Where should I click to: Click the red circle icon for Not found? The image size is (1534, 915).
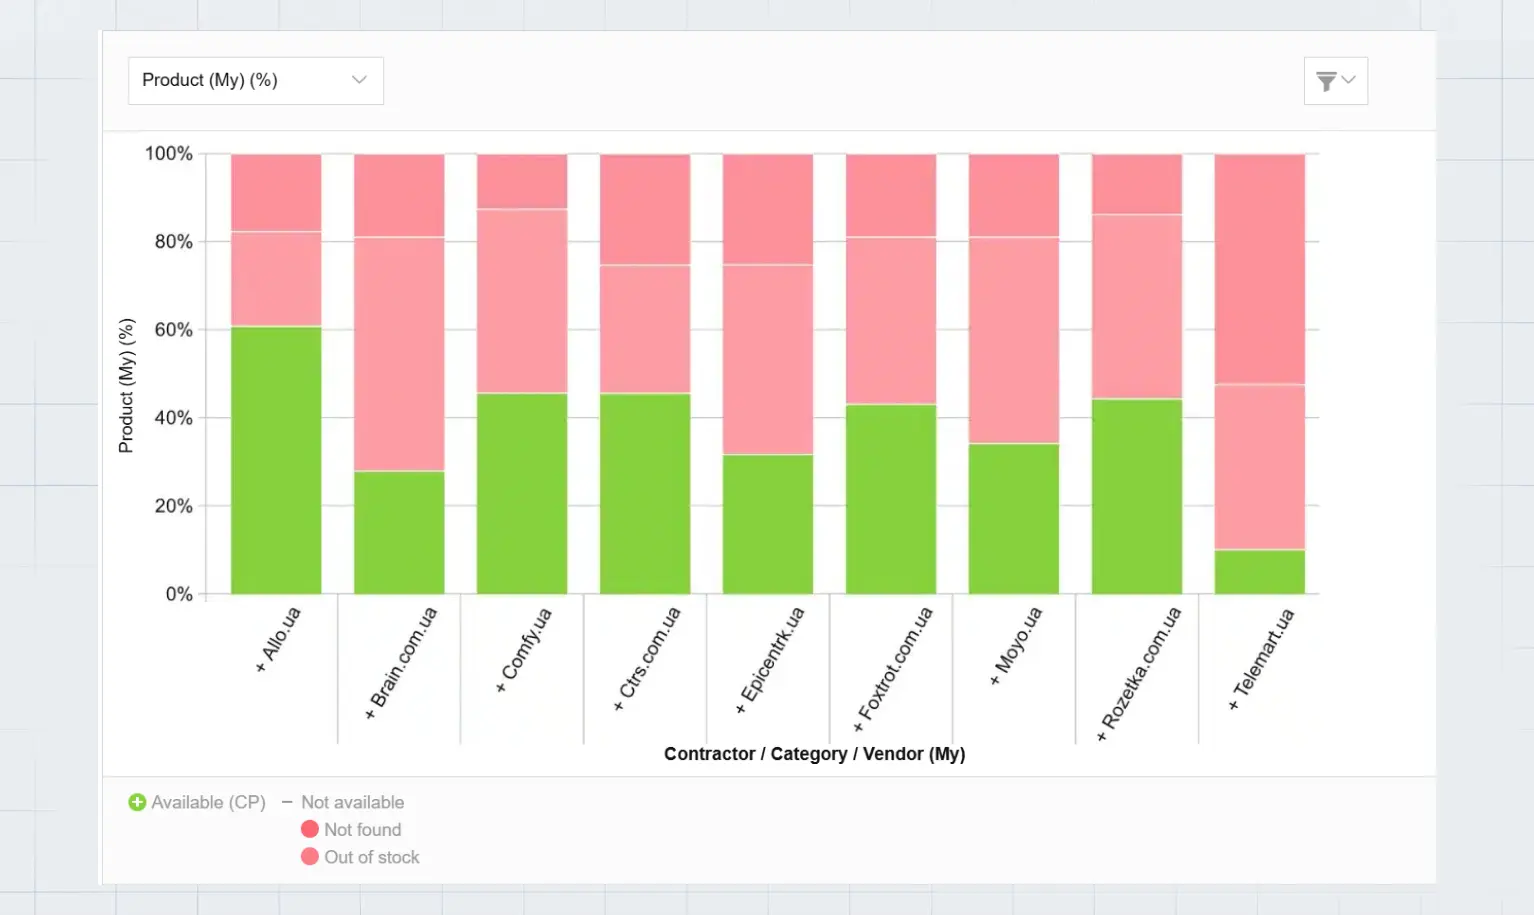pos(310,829)
